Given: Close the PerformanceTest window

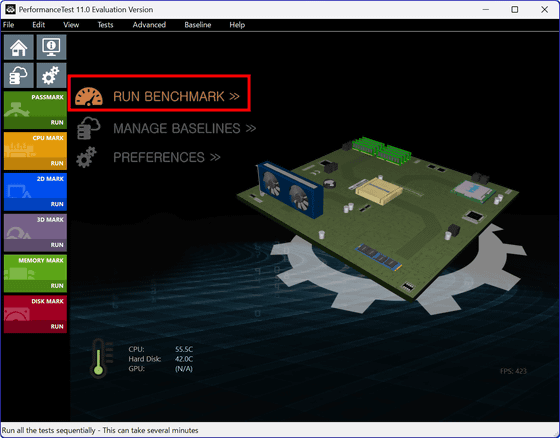Looking at the screenshot, I should (x=544, y=9).
